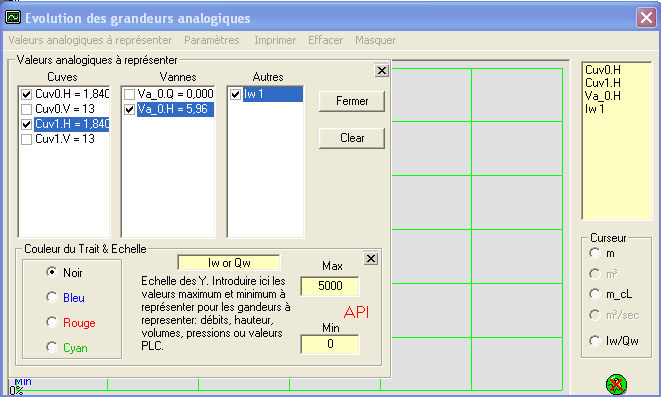The image size is (661, 397).
Task: Select the Iw/Qw cursor option
Action: pyautogui.click(x=595, y=341)
